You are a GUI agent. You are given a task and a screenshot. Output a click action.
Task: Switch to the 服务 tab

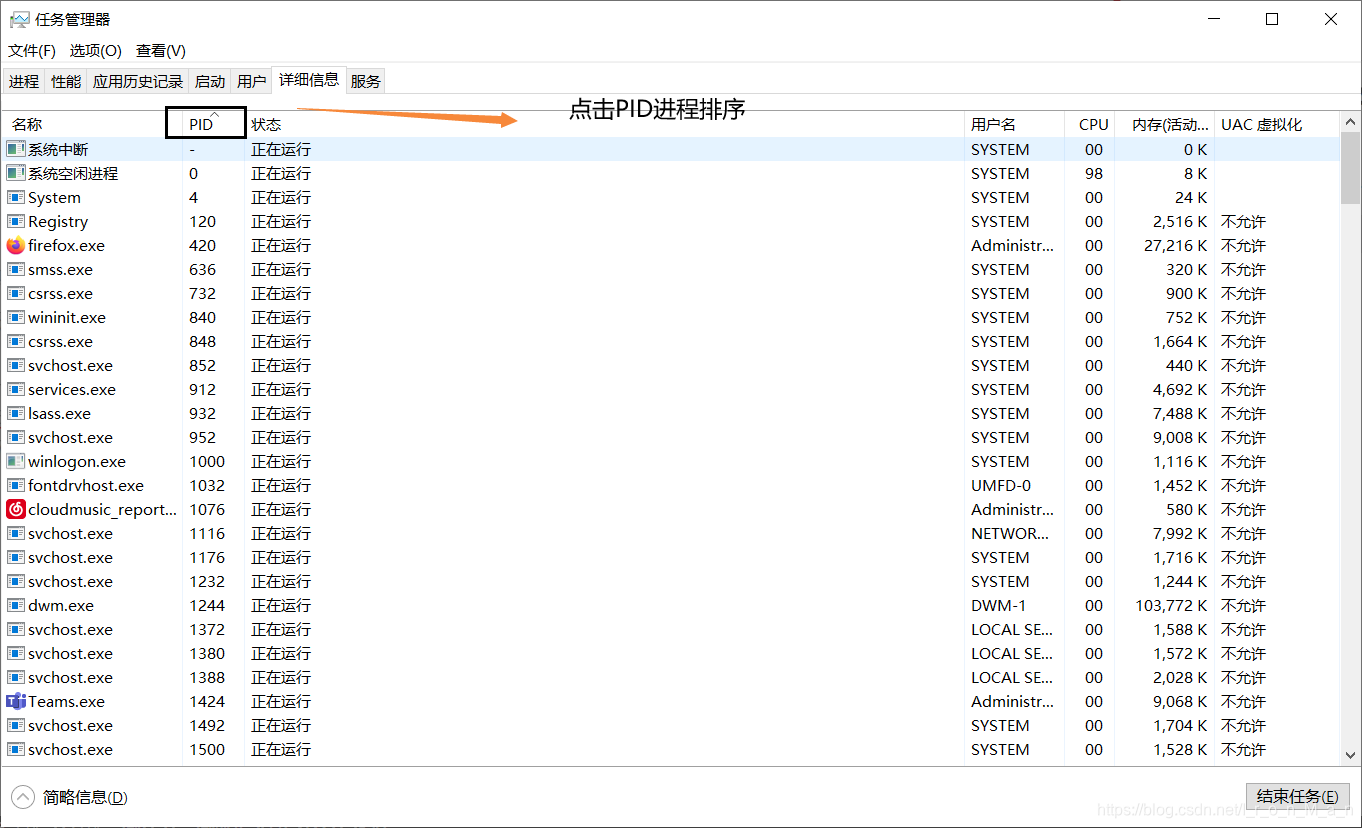pos(366,81)
